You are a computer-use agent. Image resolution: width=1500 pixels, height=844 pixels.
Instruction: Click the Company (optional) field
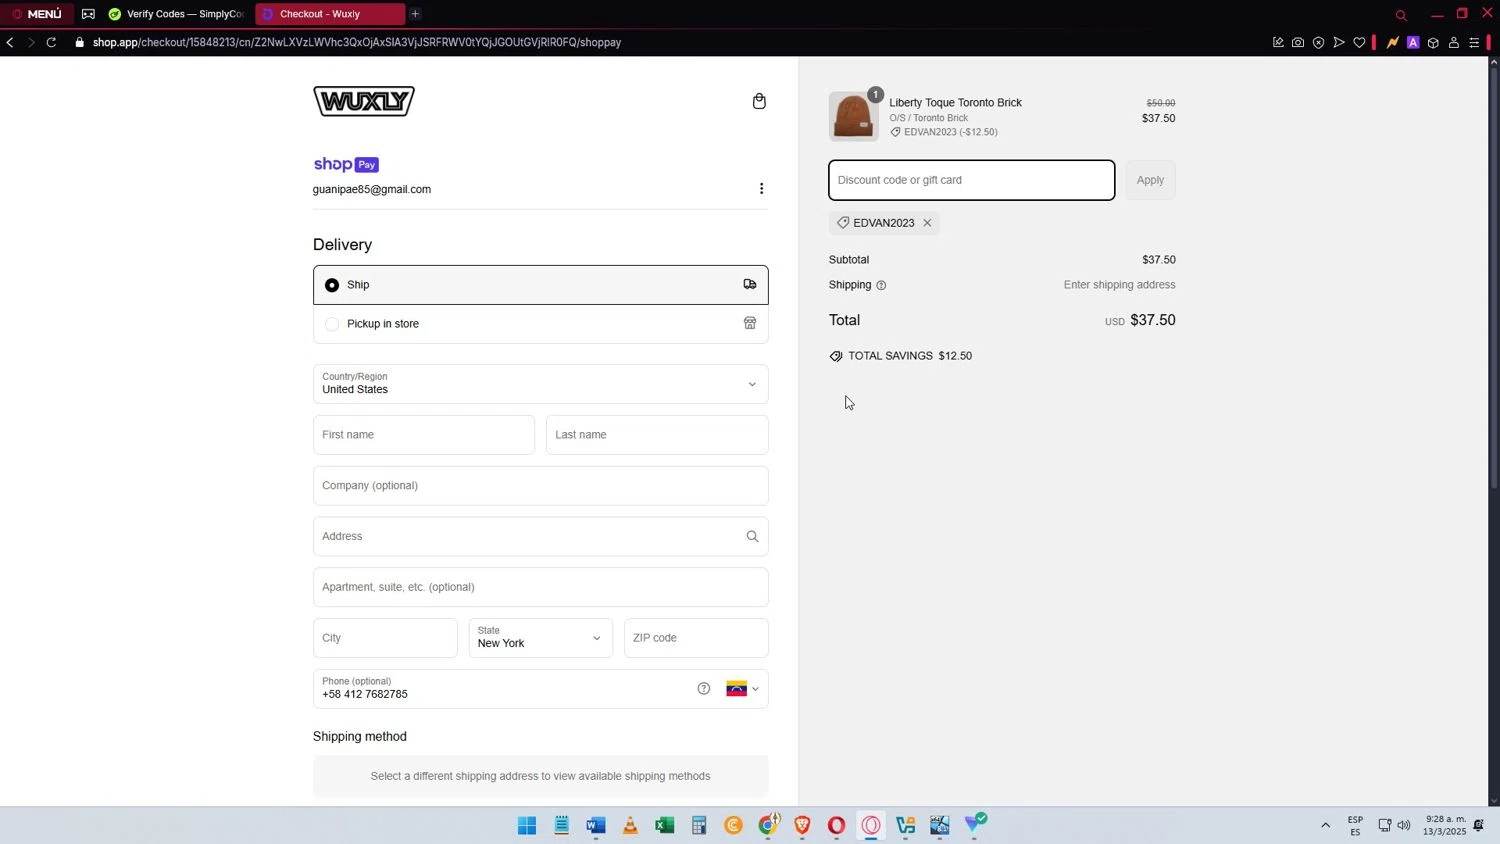click(540, 486)
